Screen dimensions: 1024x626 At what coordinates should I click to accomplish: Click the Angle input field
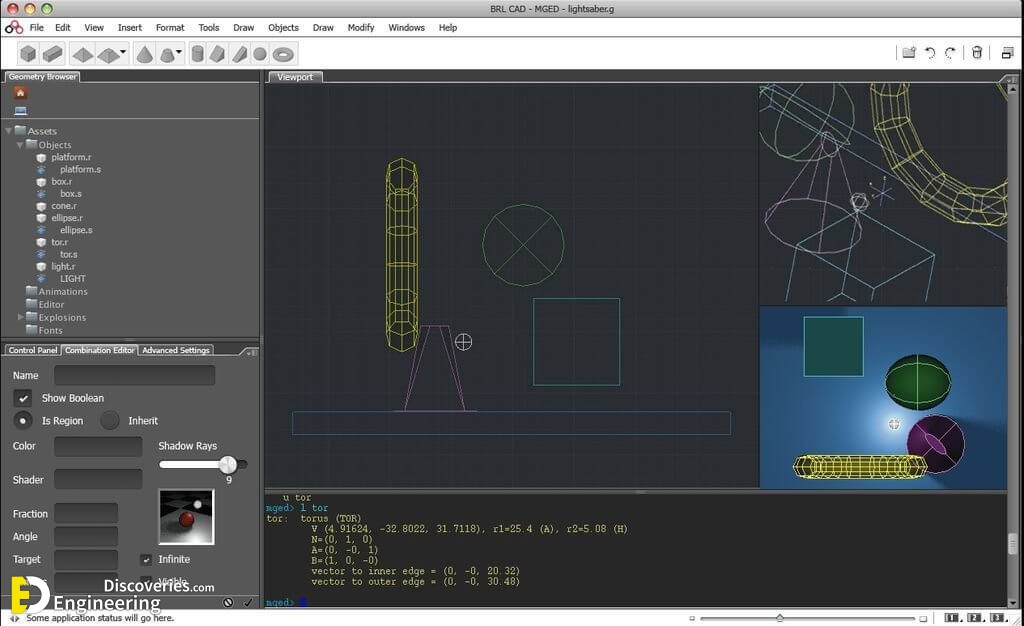point(86,537)
